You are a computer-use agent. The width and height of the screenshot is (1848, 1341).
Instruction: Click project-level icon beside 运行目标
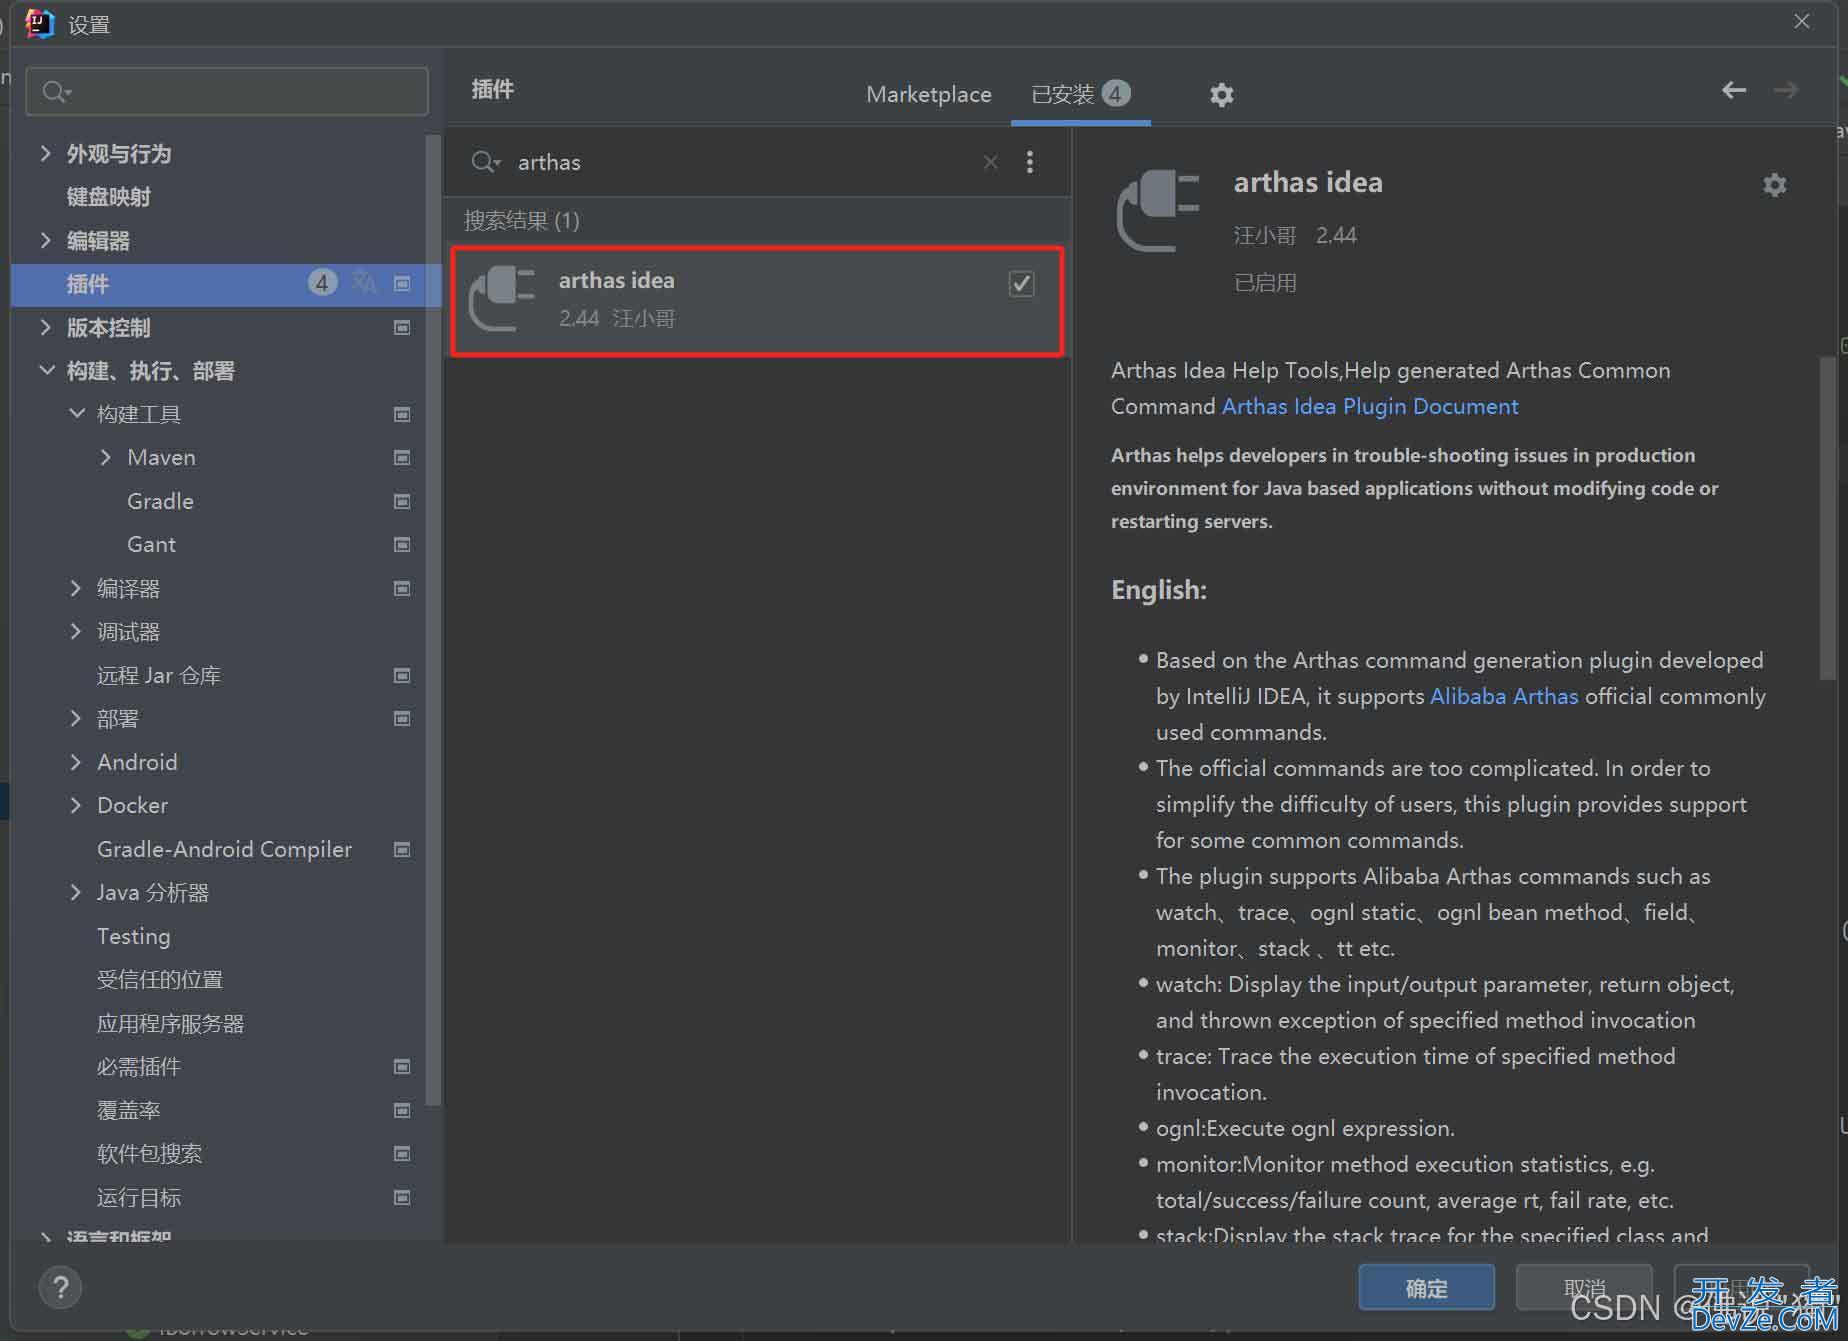[x=402, y=1198]
